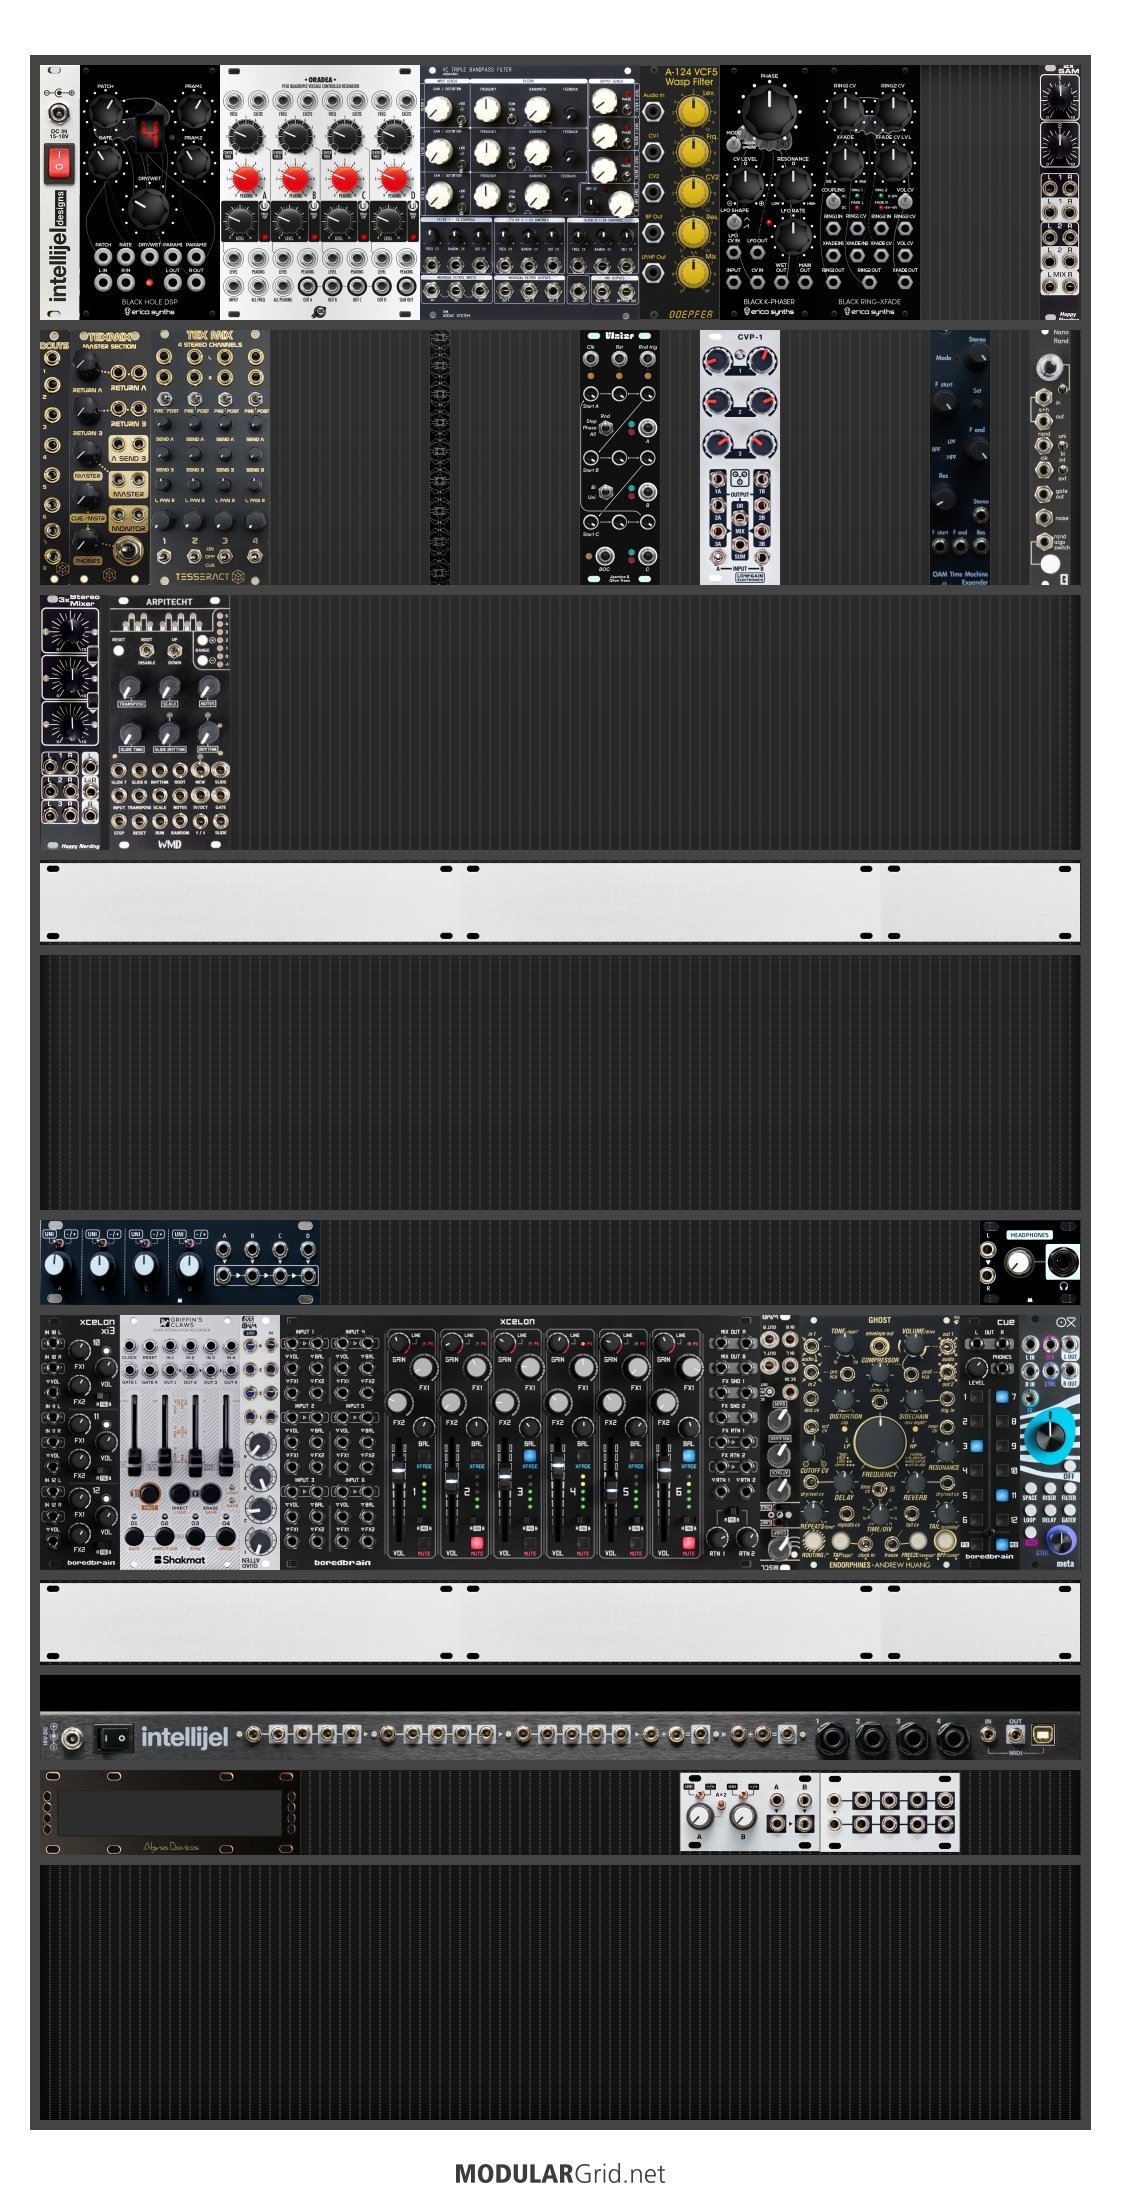Toggle the blue XFADE button on Xcelon channel 6
Screen dimensions: 1121x2195
(688, 1456)
